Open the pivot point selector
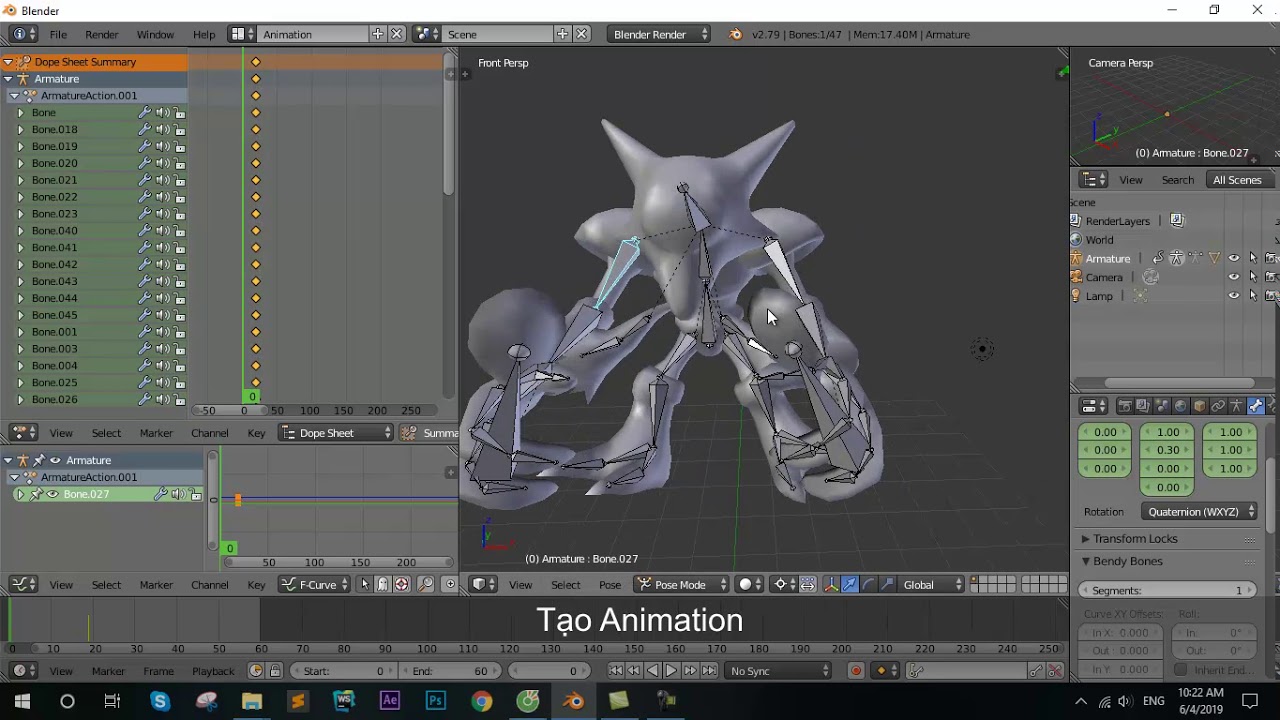 [x=786, y=585]
